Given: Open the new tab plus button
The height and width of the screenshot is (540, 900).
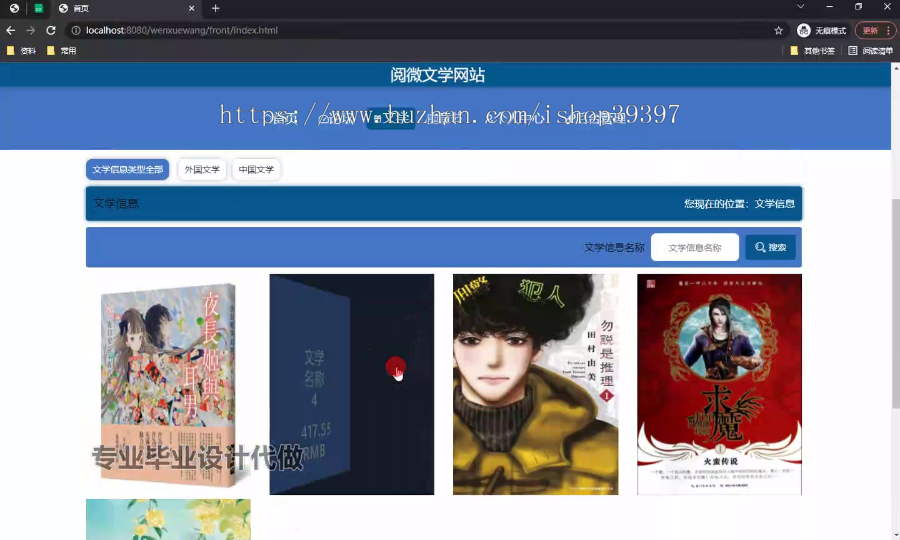Looking at the screenshot, I should (215, 8).
